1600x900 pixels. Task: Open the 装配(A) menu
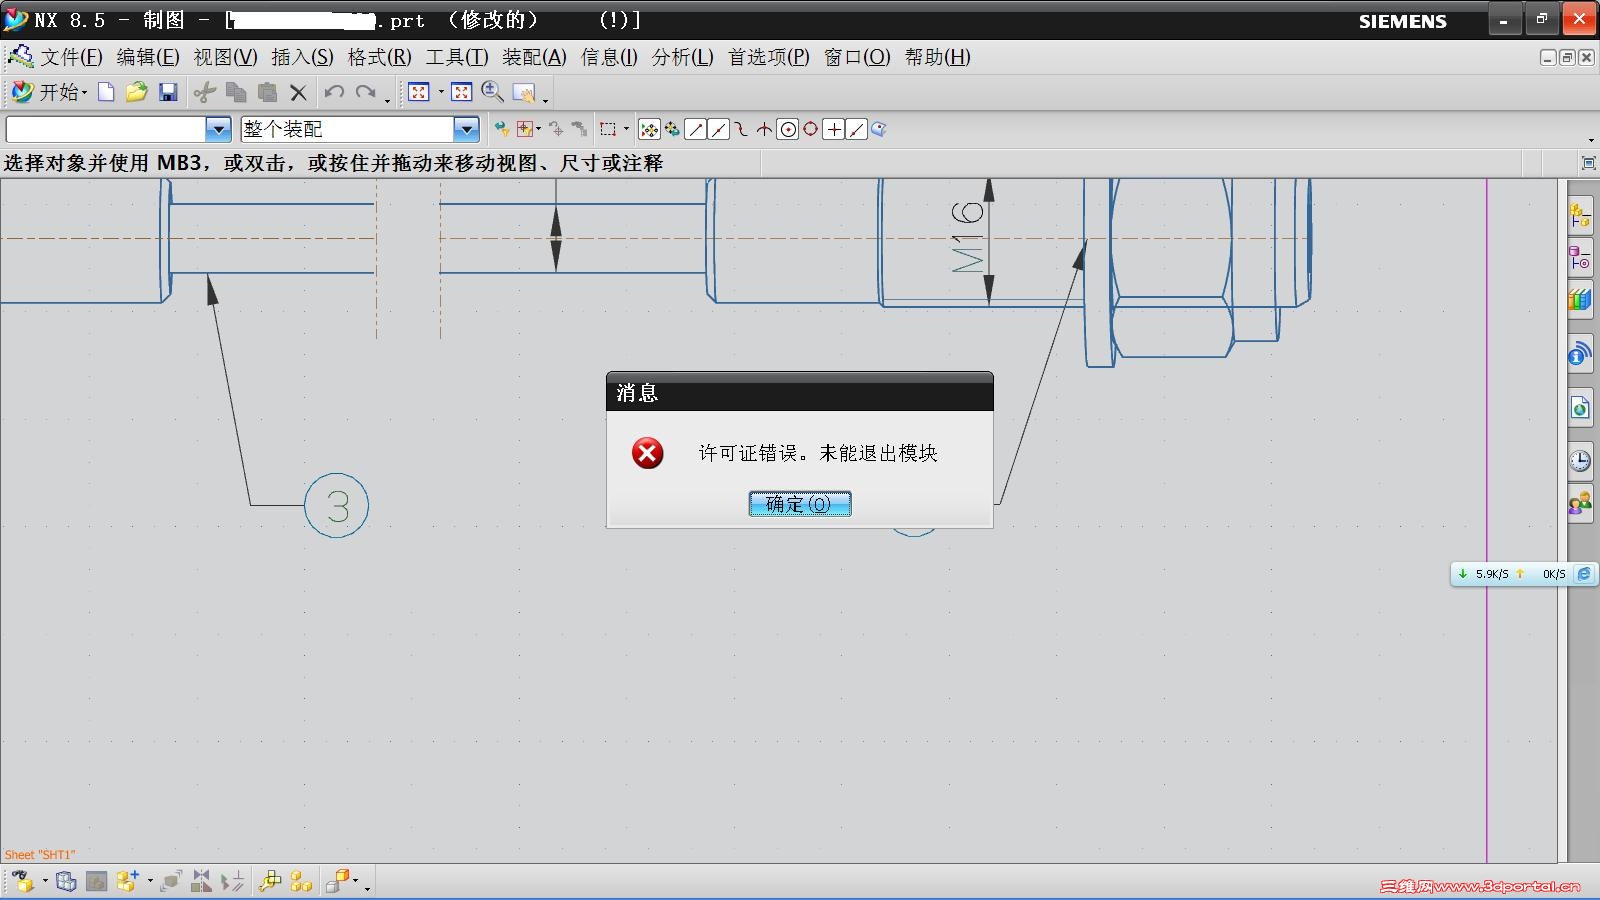[534, 57]
